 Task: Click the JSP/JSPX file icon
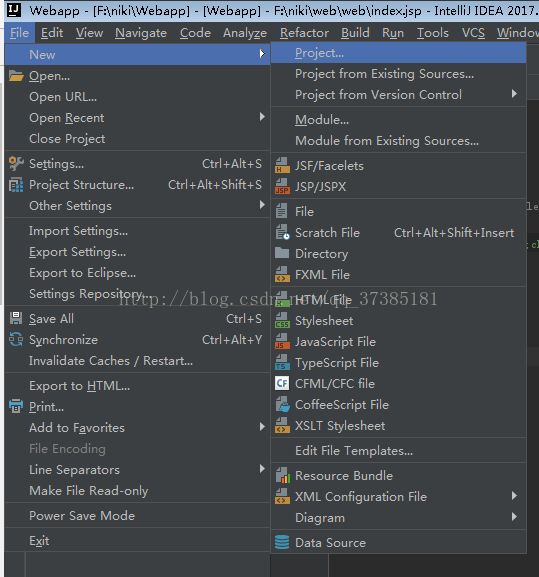point(282,187)
